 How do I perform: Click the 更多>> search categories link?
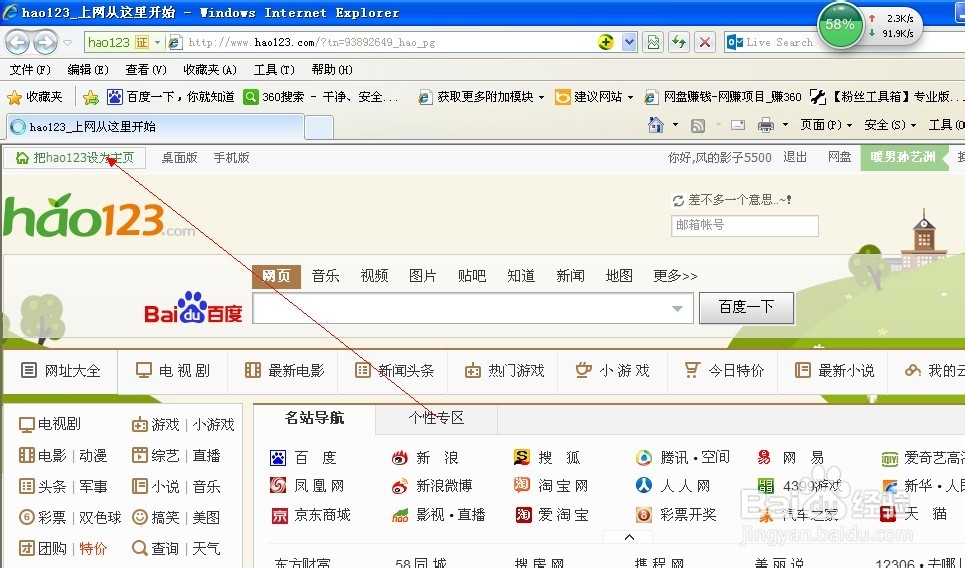point(675,276)
